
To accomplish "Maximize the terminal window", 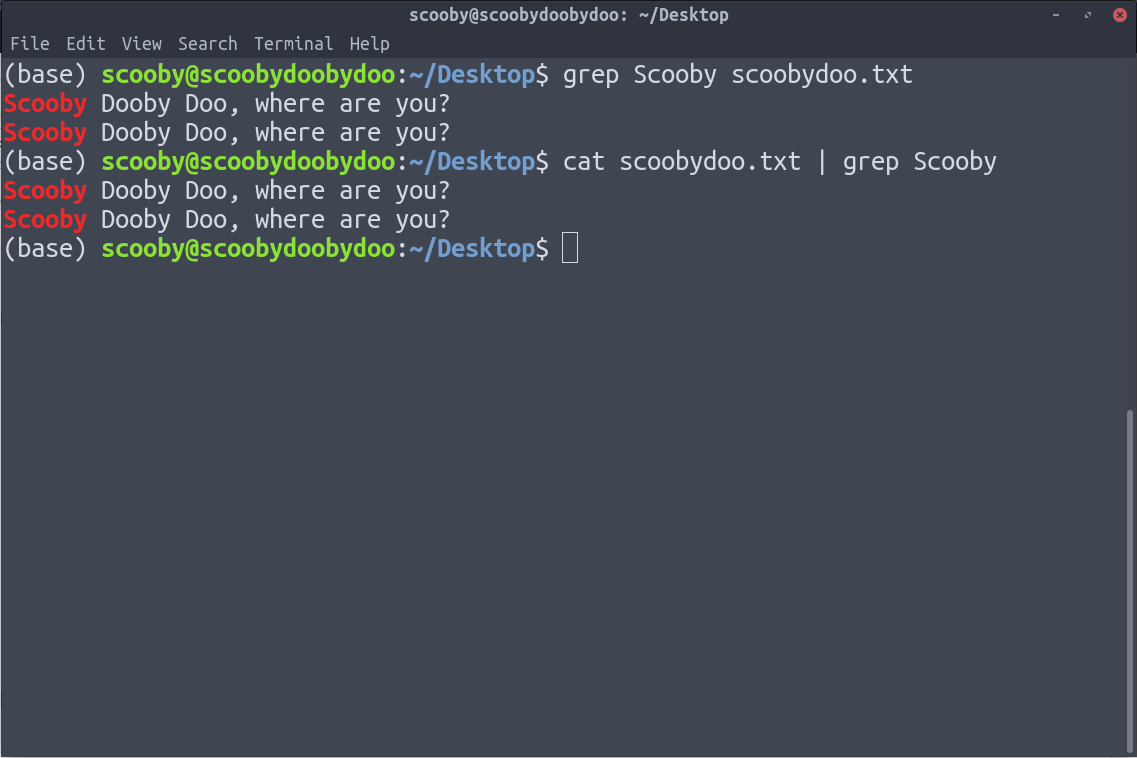I will 1088,15.
